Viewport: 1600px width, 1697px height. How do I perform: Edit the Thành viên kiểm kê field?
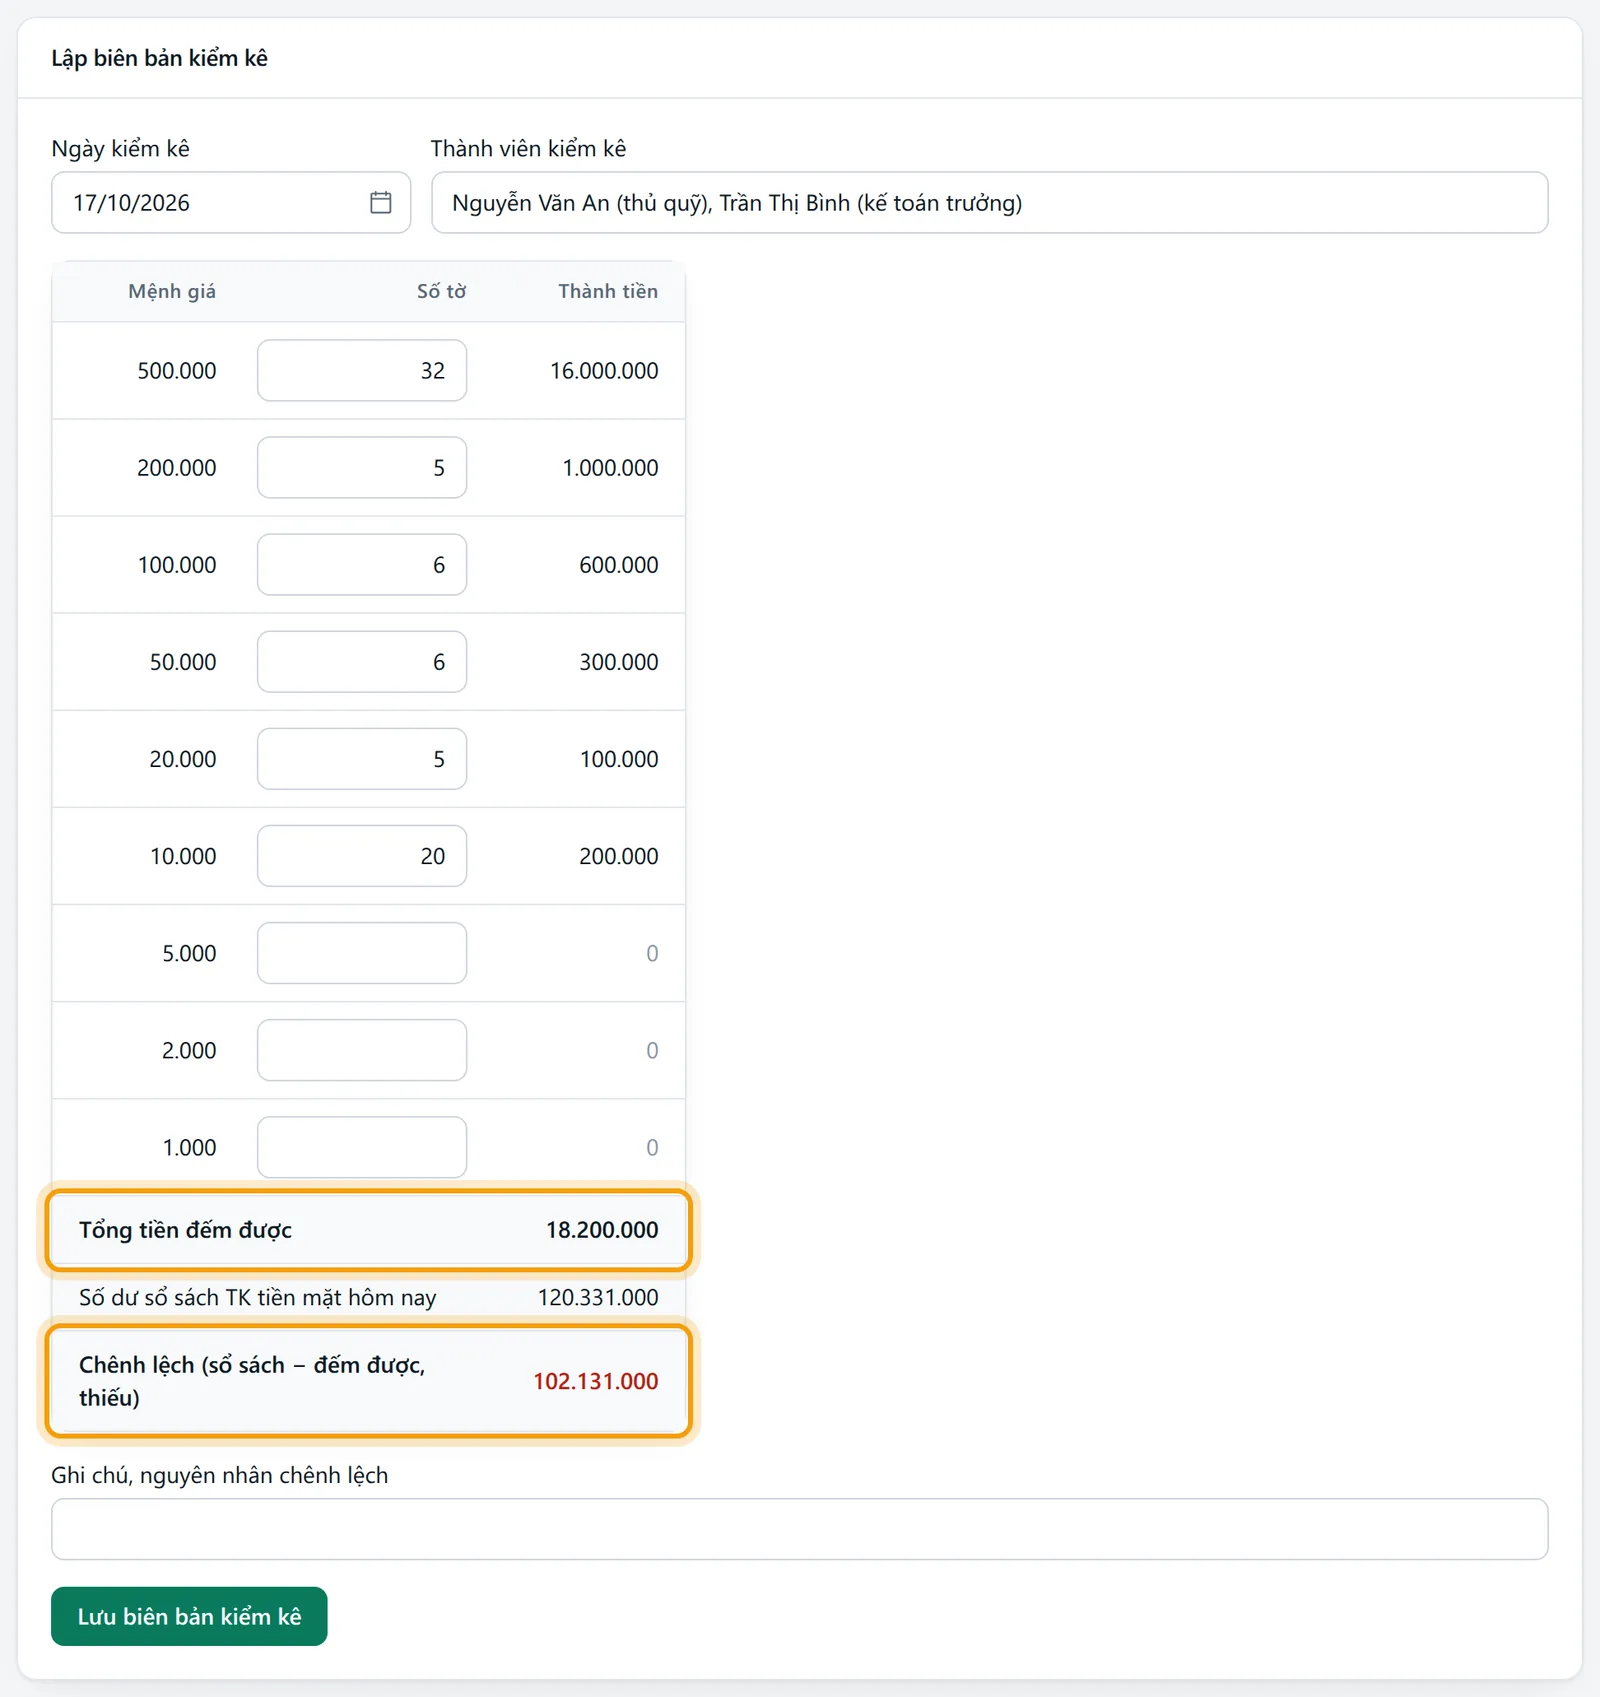click(x=989, y=202)
